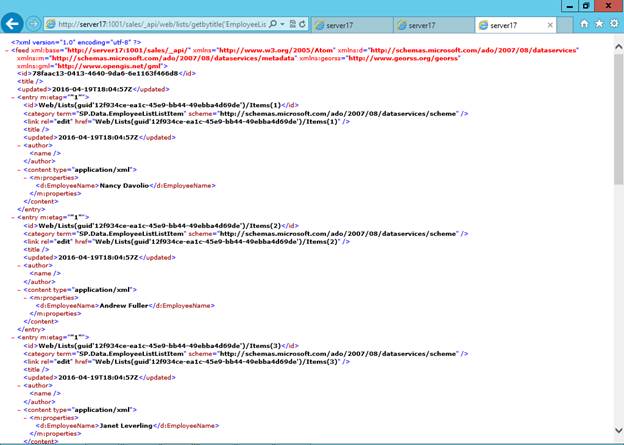Screen dimensions: 624x445
Task: Collapse content node of Janet Leverling entry
Action: pyautogui.click(x=19, y=410)
